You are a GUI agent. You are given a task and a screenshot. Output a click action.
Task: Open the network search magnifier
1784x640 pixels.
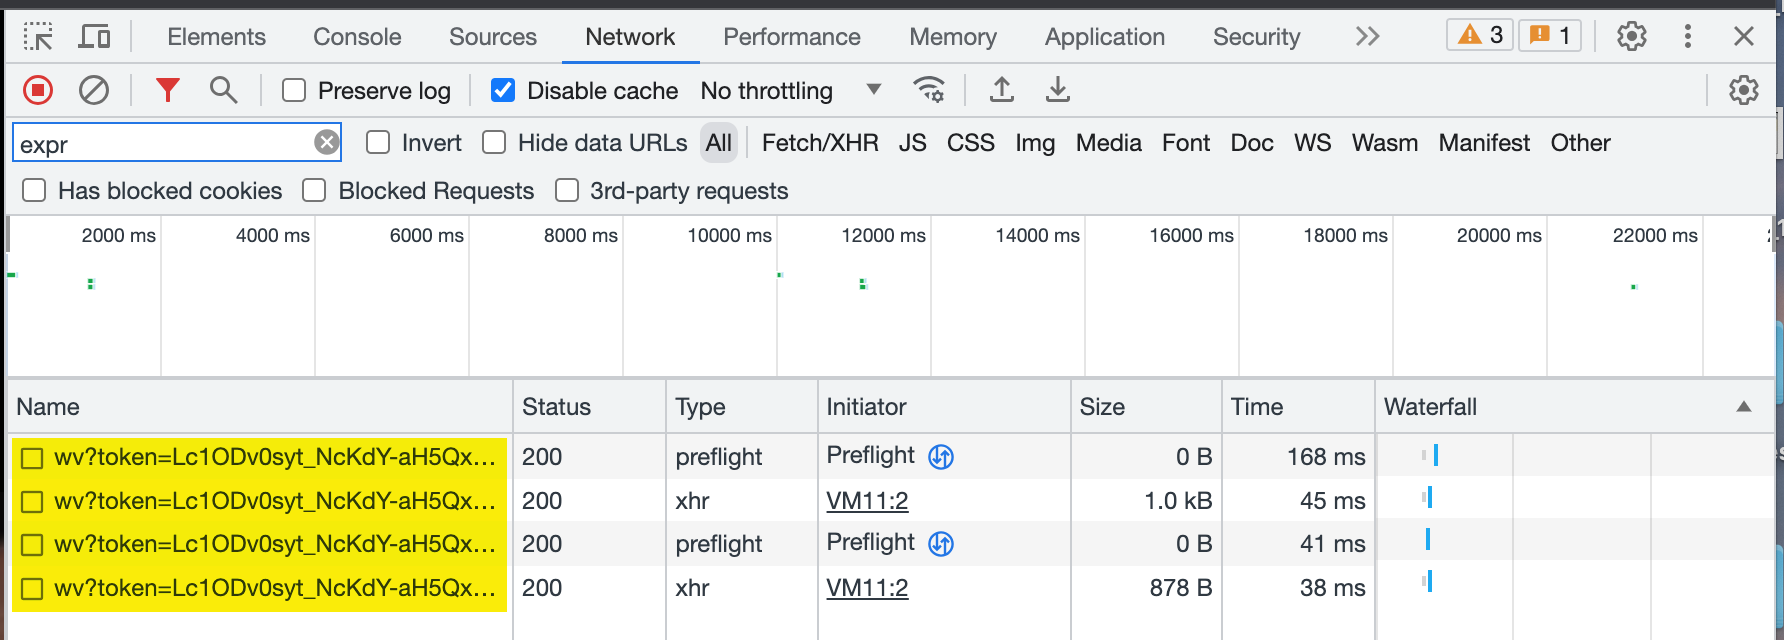click(223, 91)
